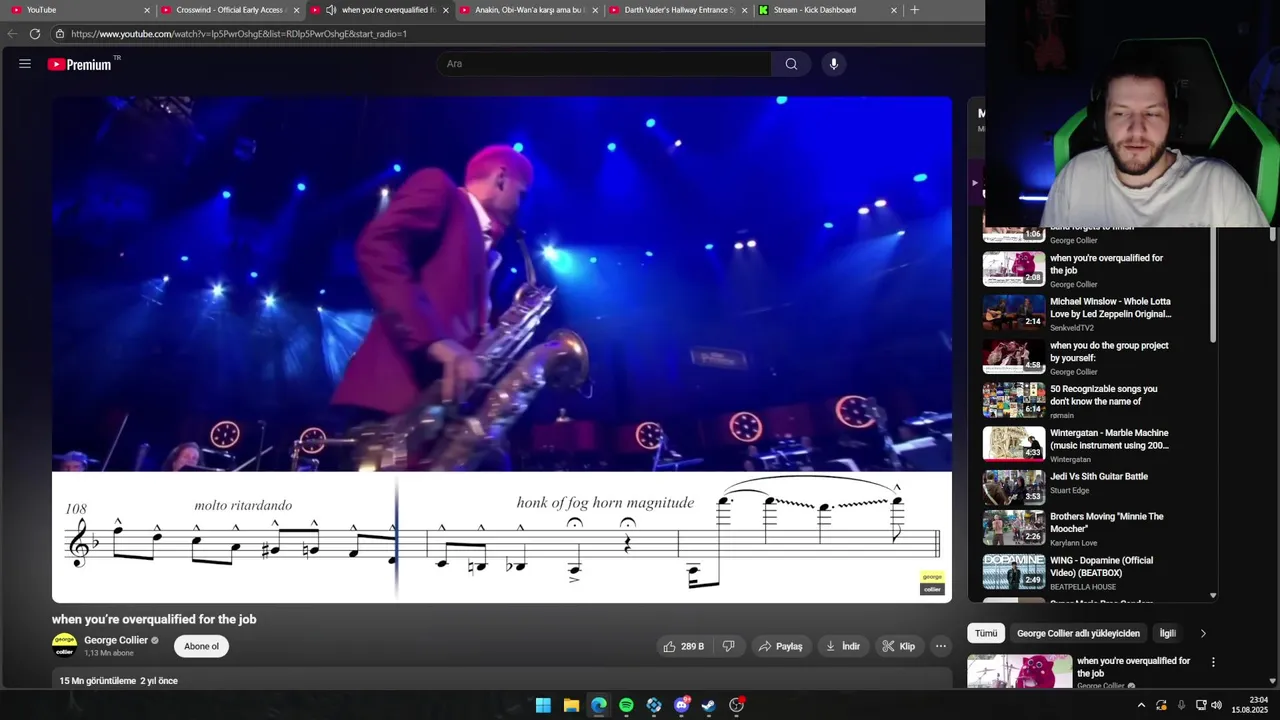Open George Collier channel avatar

pos(64,646)
